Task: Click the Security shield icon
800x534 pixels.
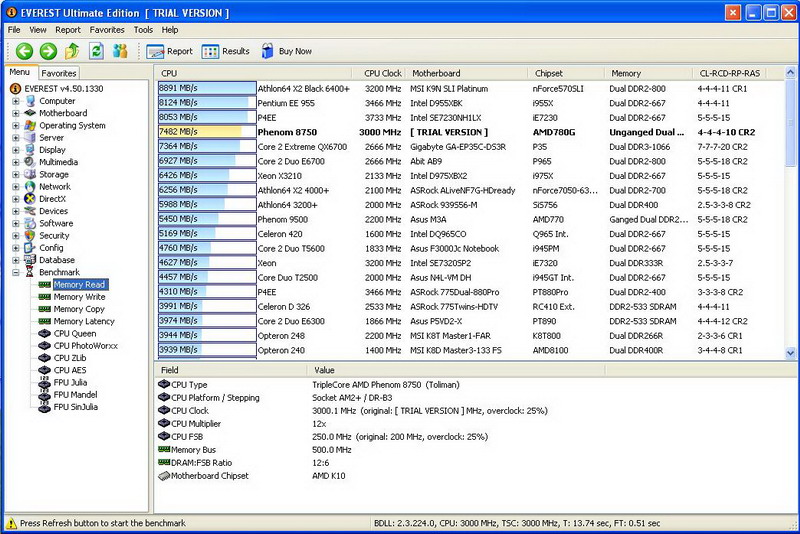Action: [30, 236]
